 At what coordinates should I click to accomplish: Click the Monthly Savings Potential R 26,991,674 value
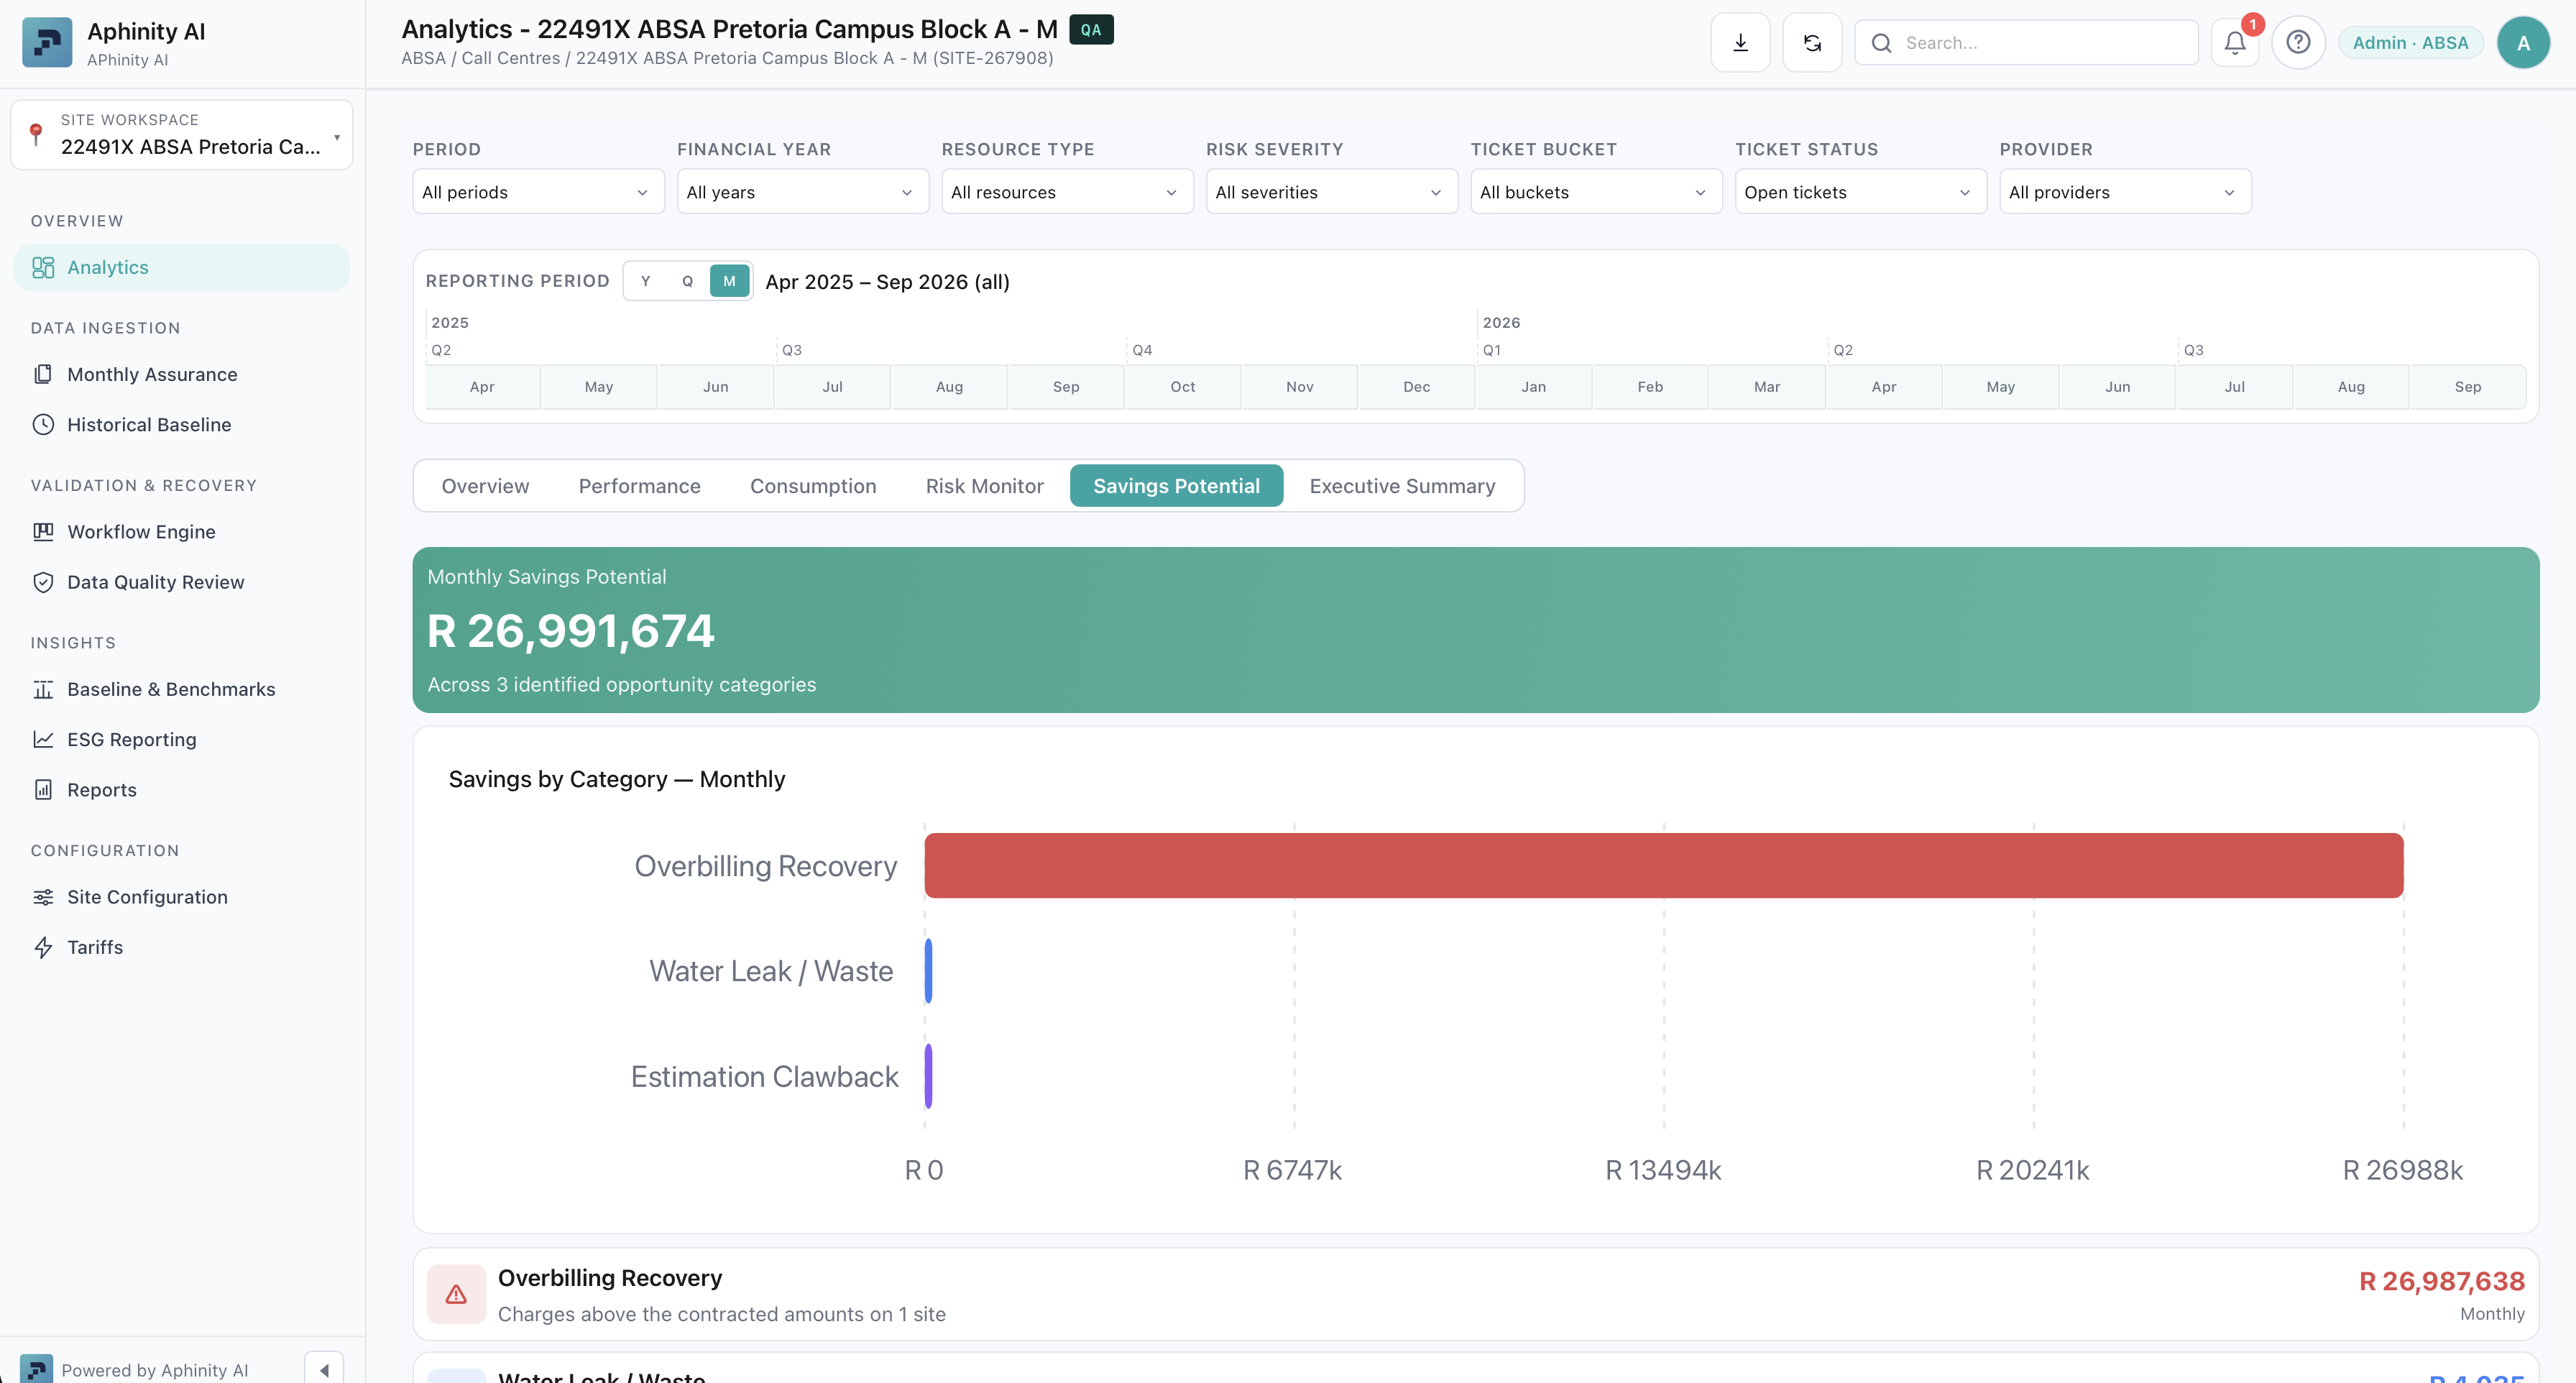pyautogui.click(x=571, y=631)
